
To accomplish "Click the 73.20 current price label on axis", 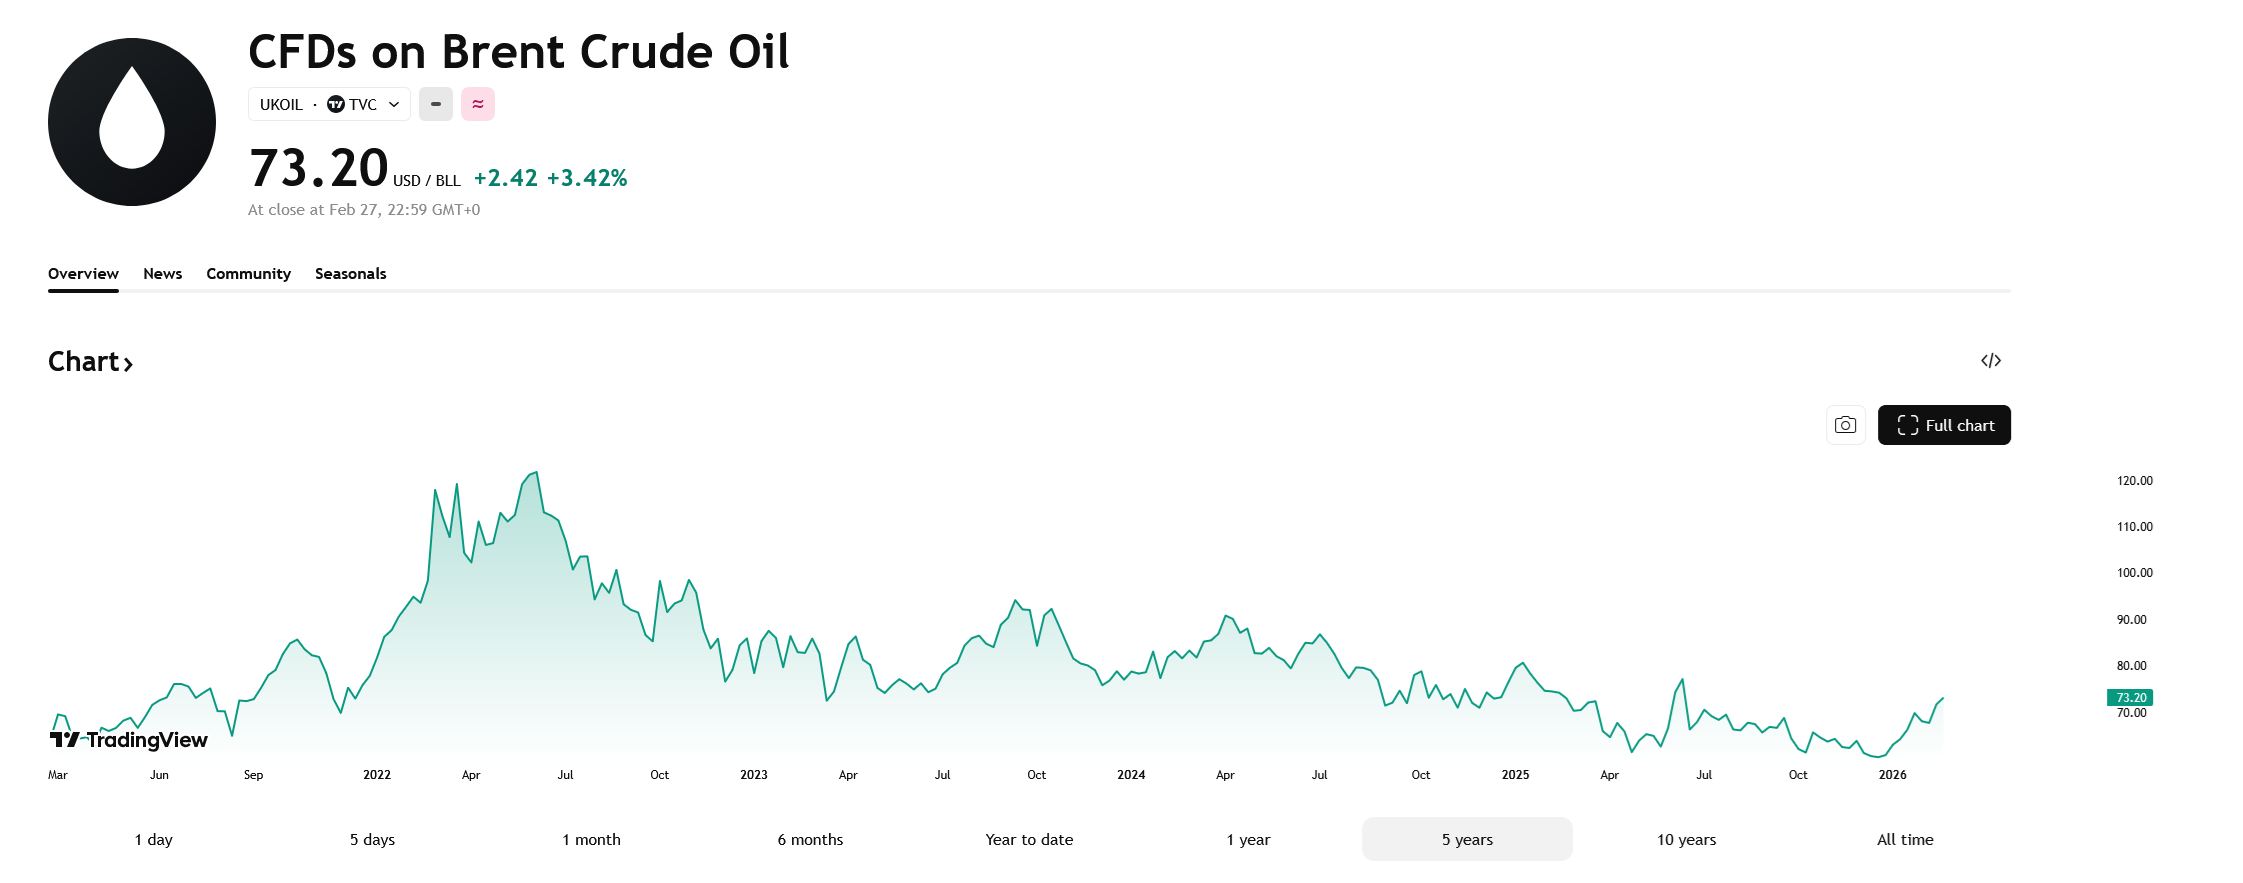I will (2130, 698).
